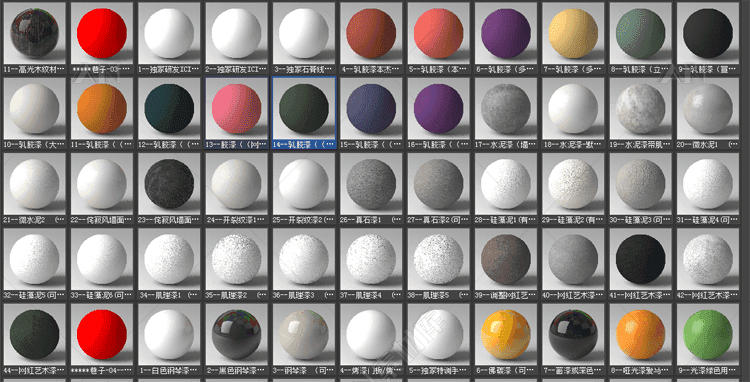750x382 pixels.
Task: Select the 35--肌理漆2 speckled material
Action: click(237, 260)
